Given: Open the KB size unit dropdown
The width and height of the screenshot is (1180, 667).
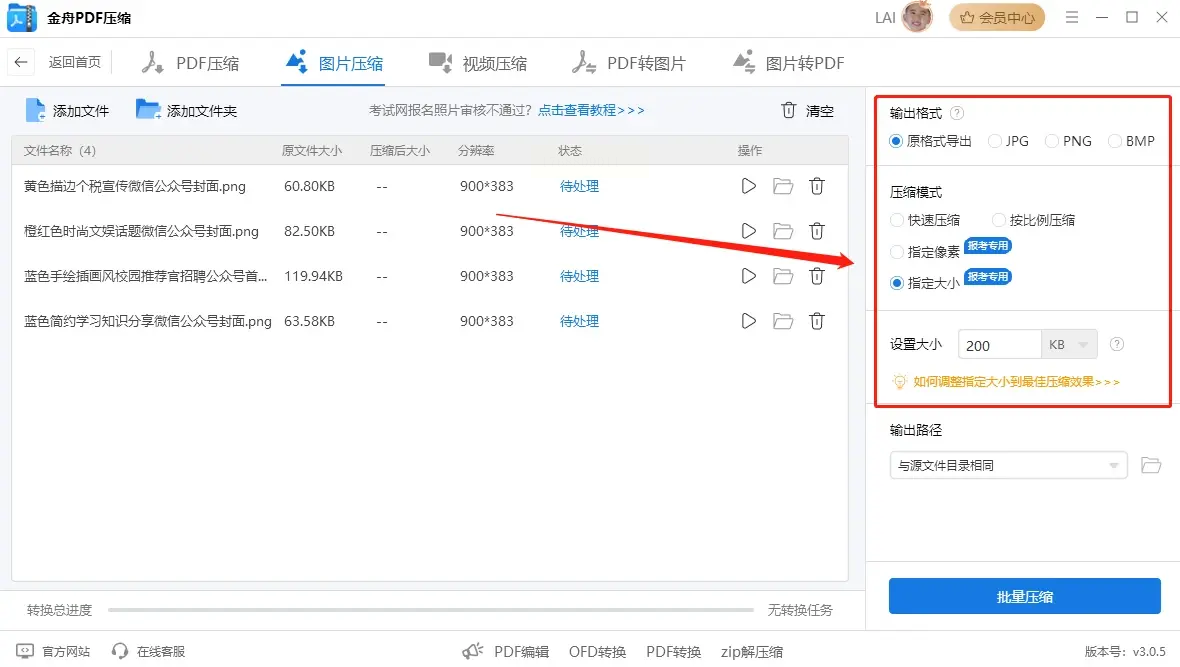Looking at the screenshot, I should 1069,345.
